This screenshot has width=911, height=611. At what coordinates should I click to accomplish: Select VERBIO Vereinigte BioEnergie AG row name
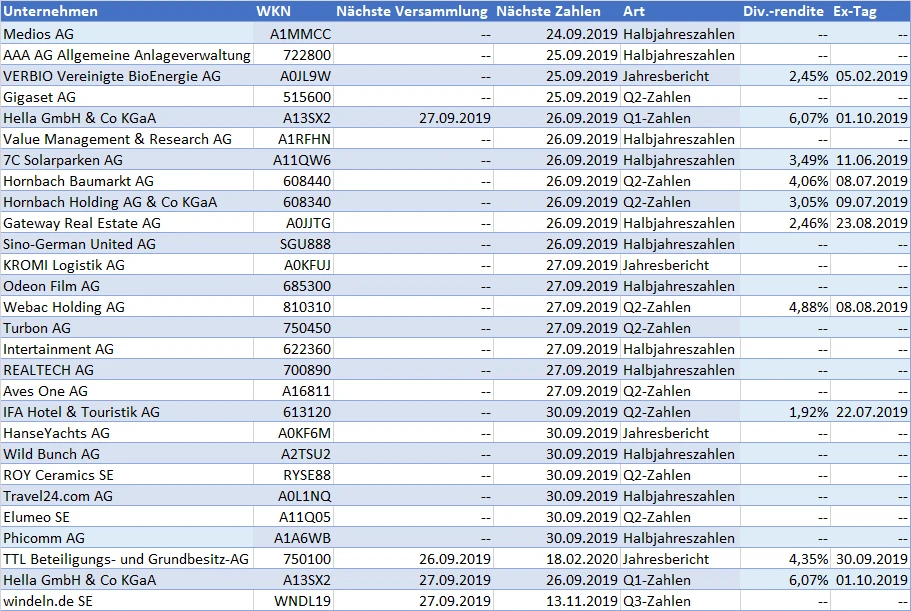pos(112,75)
